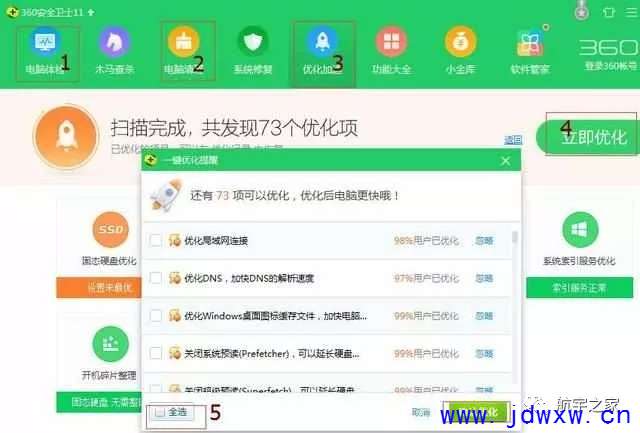Open the 电脑清理 cleanup section
The width and height of the screenshot is (640, 433).
coord(184,52)
